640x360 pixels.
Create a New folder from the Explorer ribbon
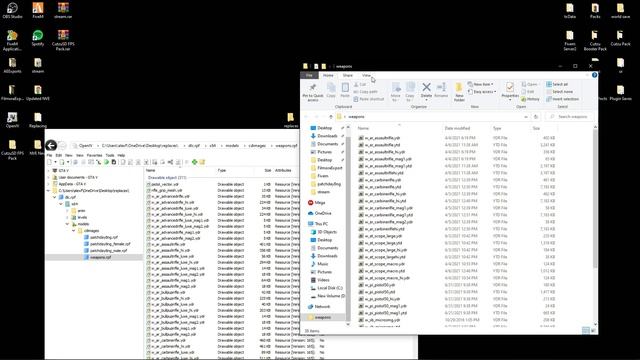[459, 92]
